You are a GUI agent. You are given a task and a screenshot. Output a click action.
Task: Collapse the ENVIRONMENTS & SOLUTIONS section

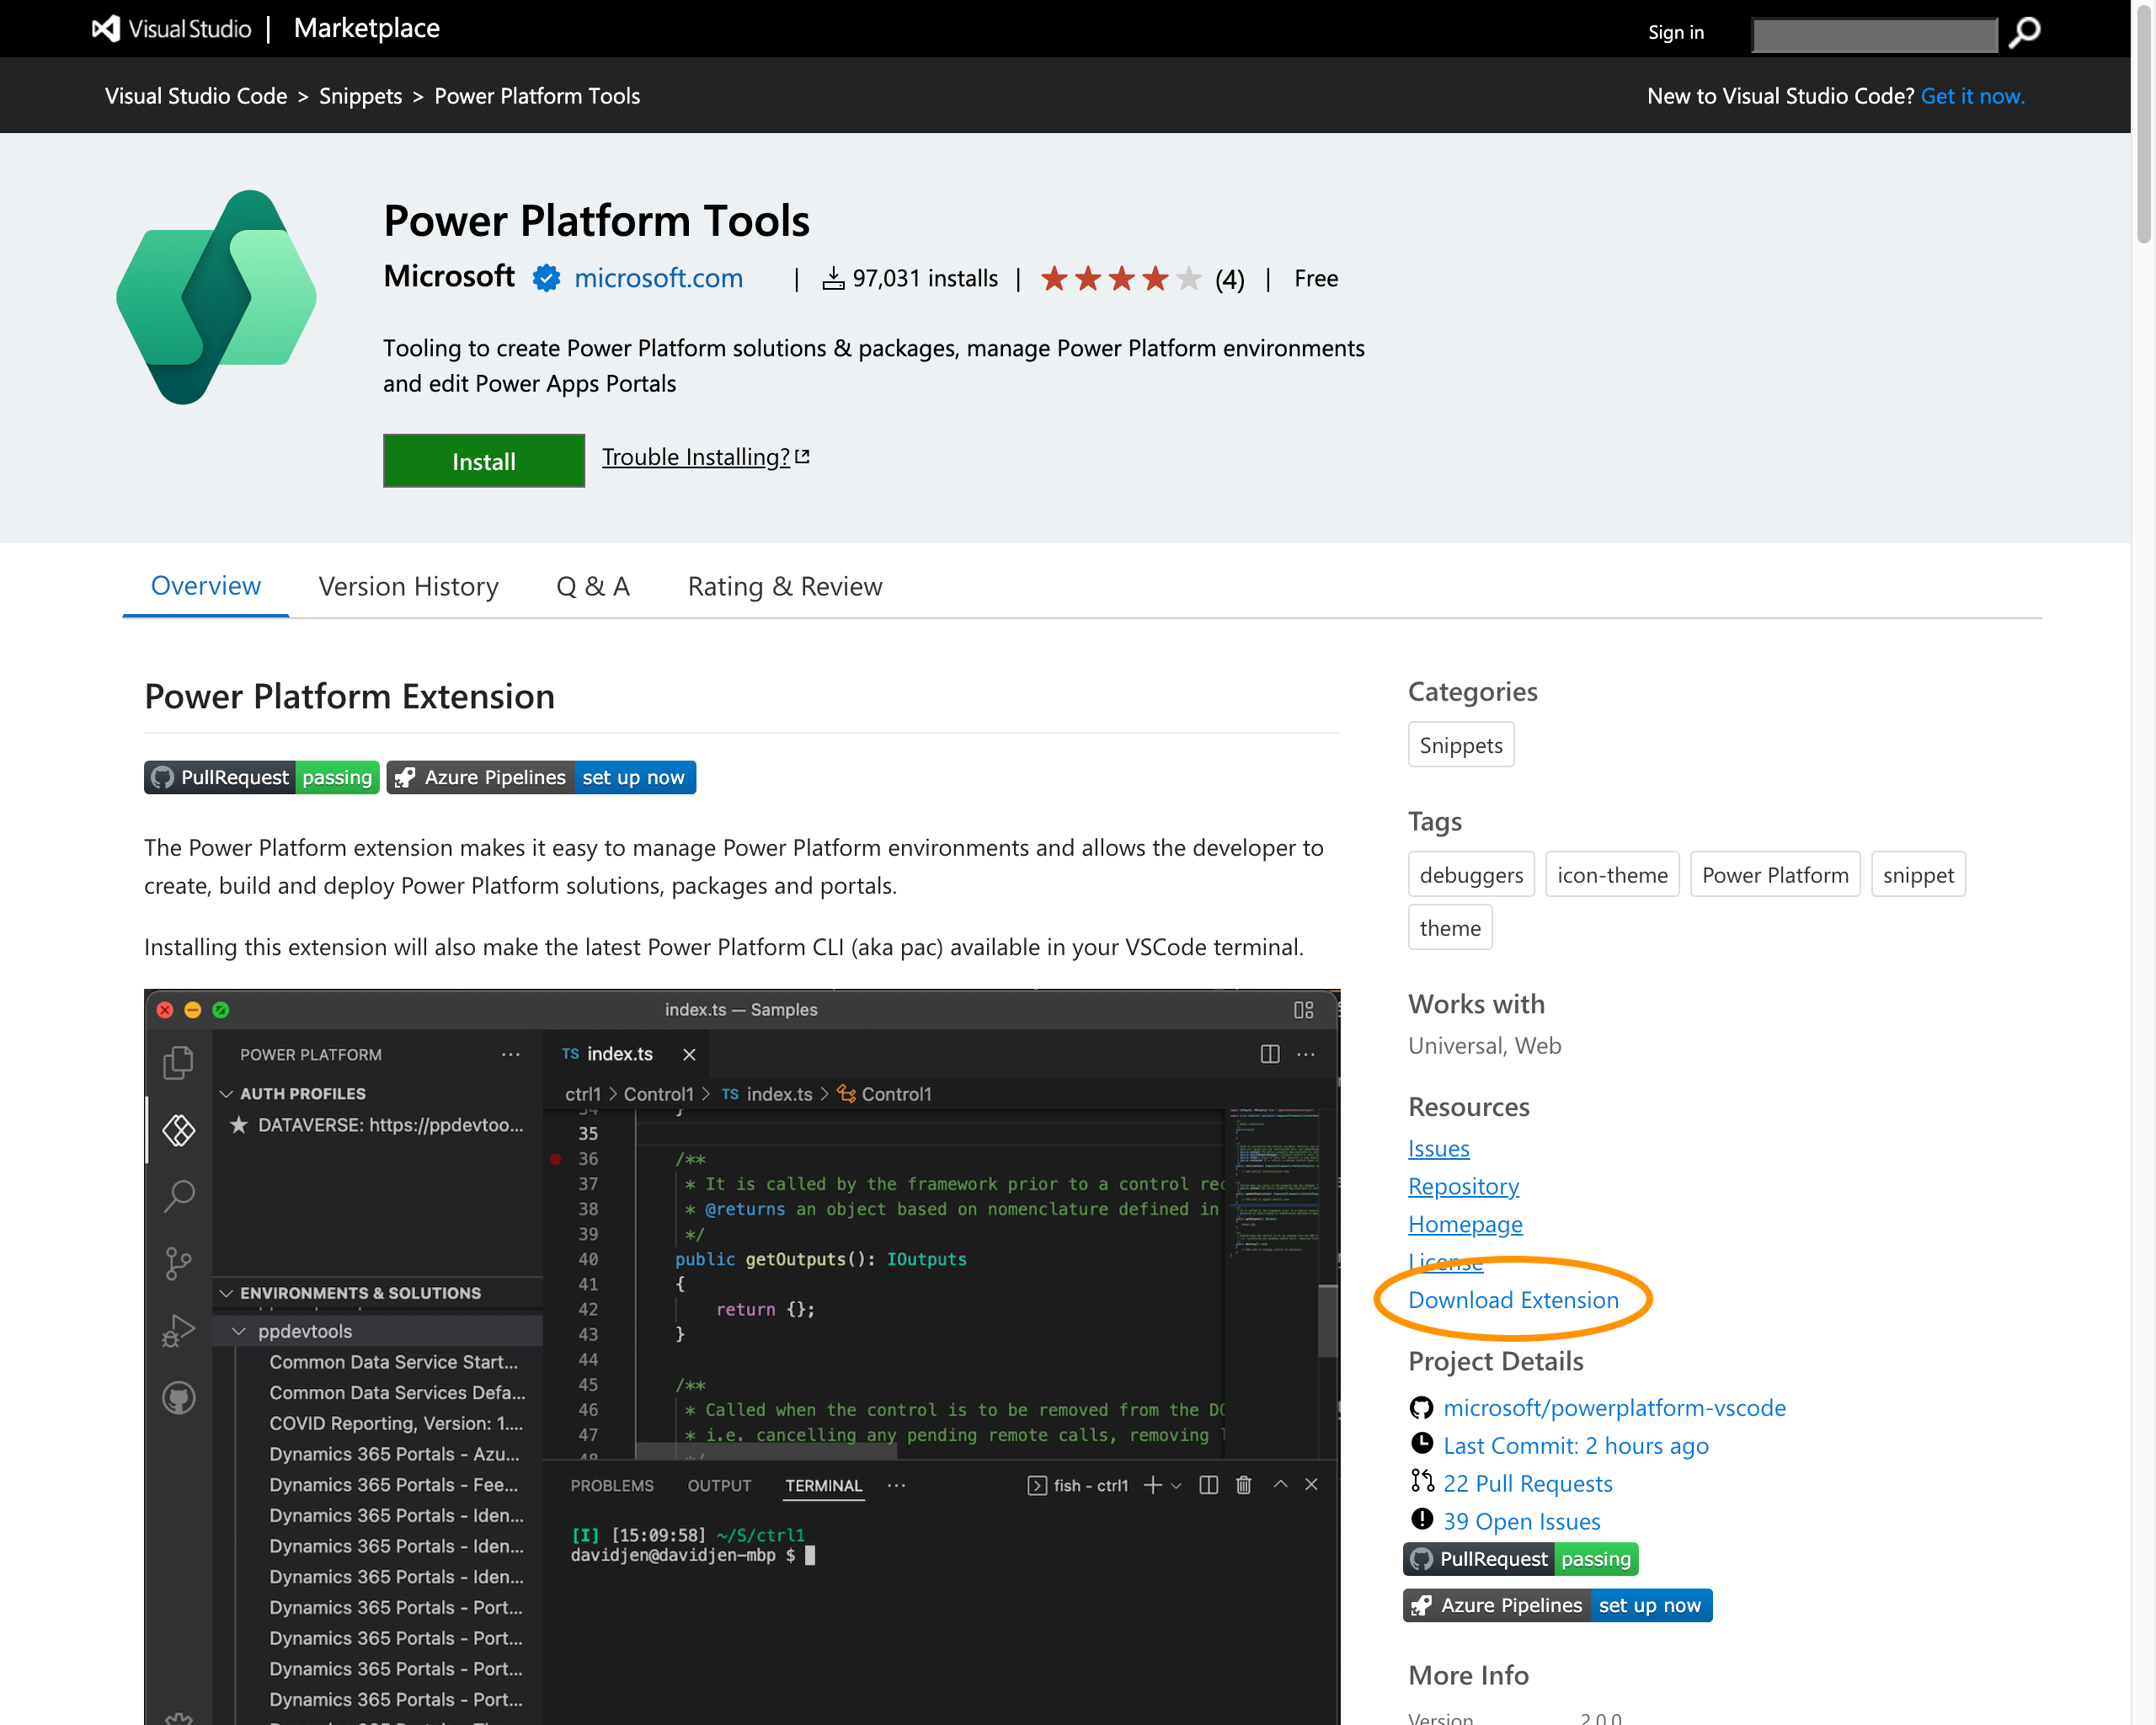(228, 1292)
